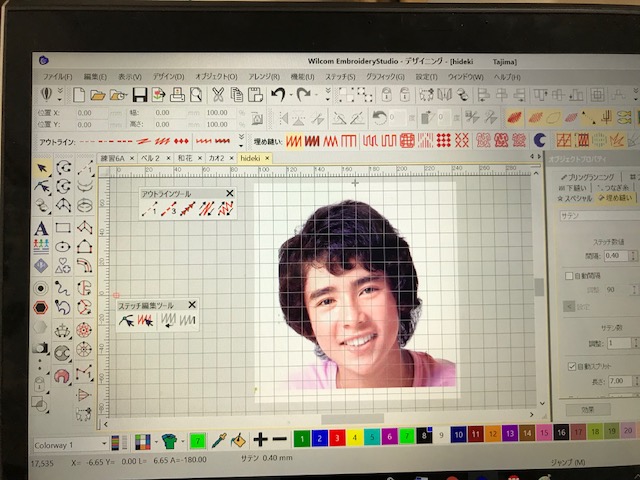This screenshot has width=640, height=480.
Task: Click the Cut scissors icon
Action: [x=217, y=95]
